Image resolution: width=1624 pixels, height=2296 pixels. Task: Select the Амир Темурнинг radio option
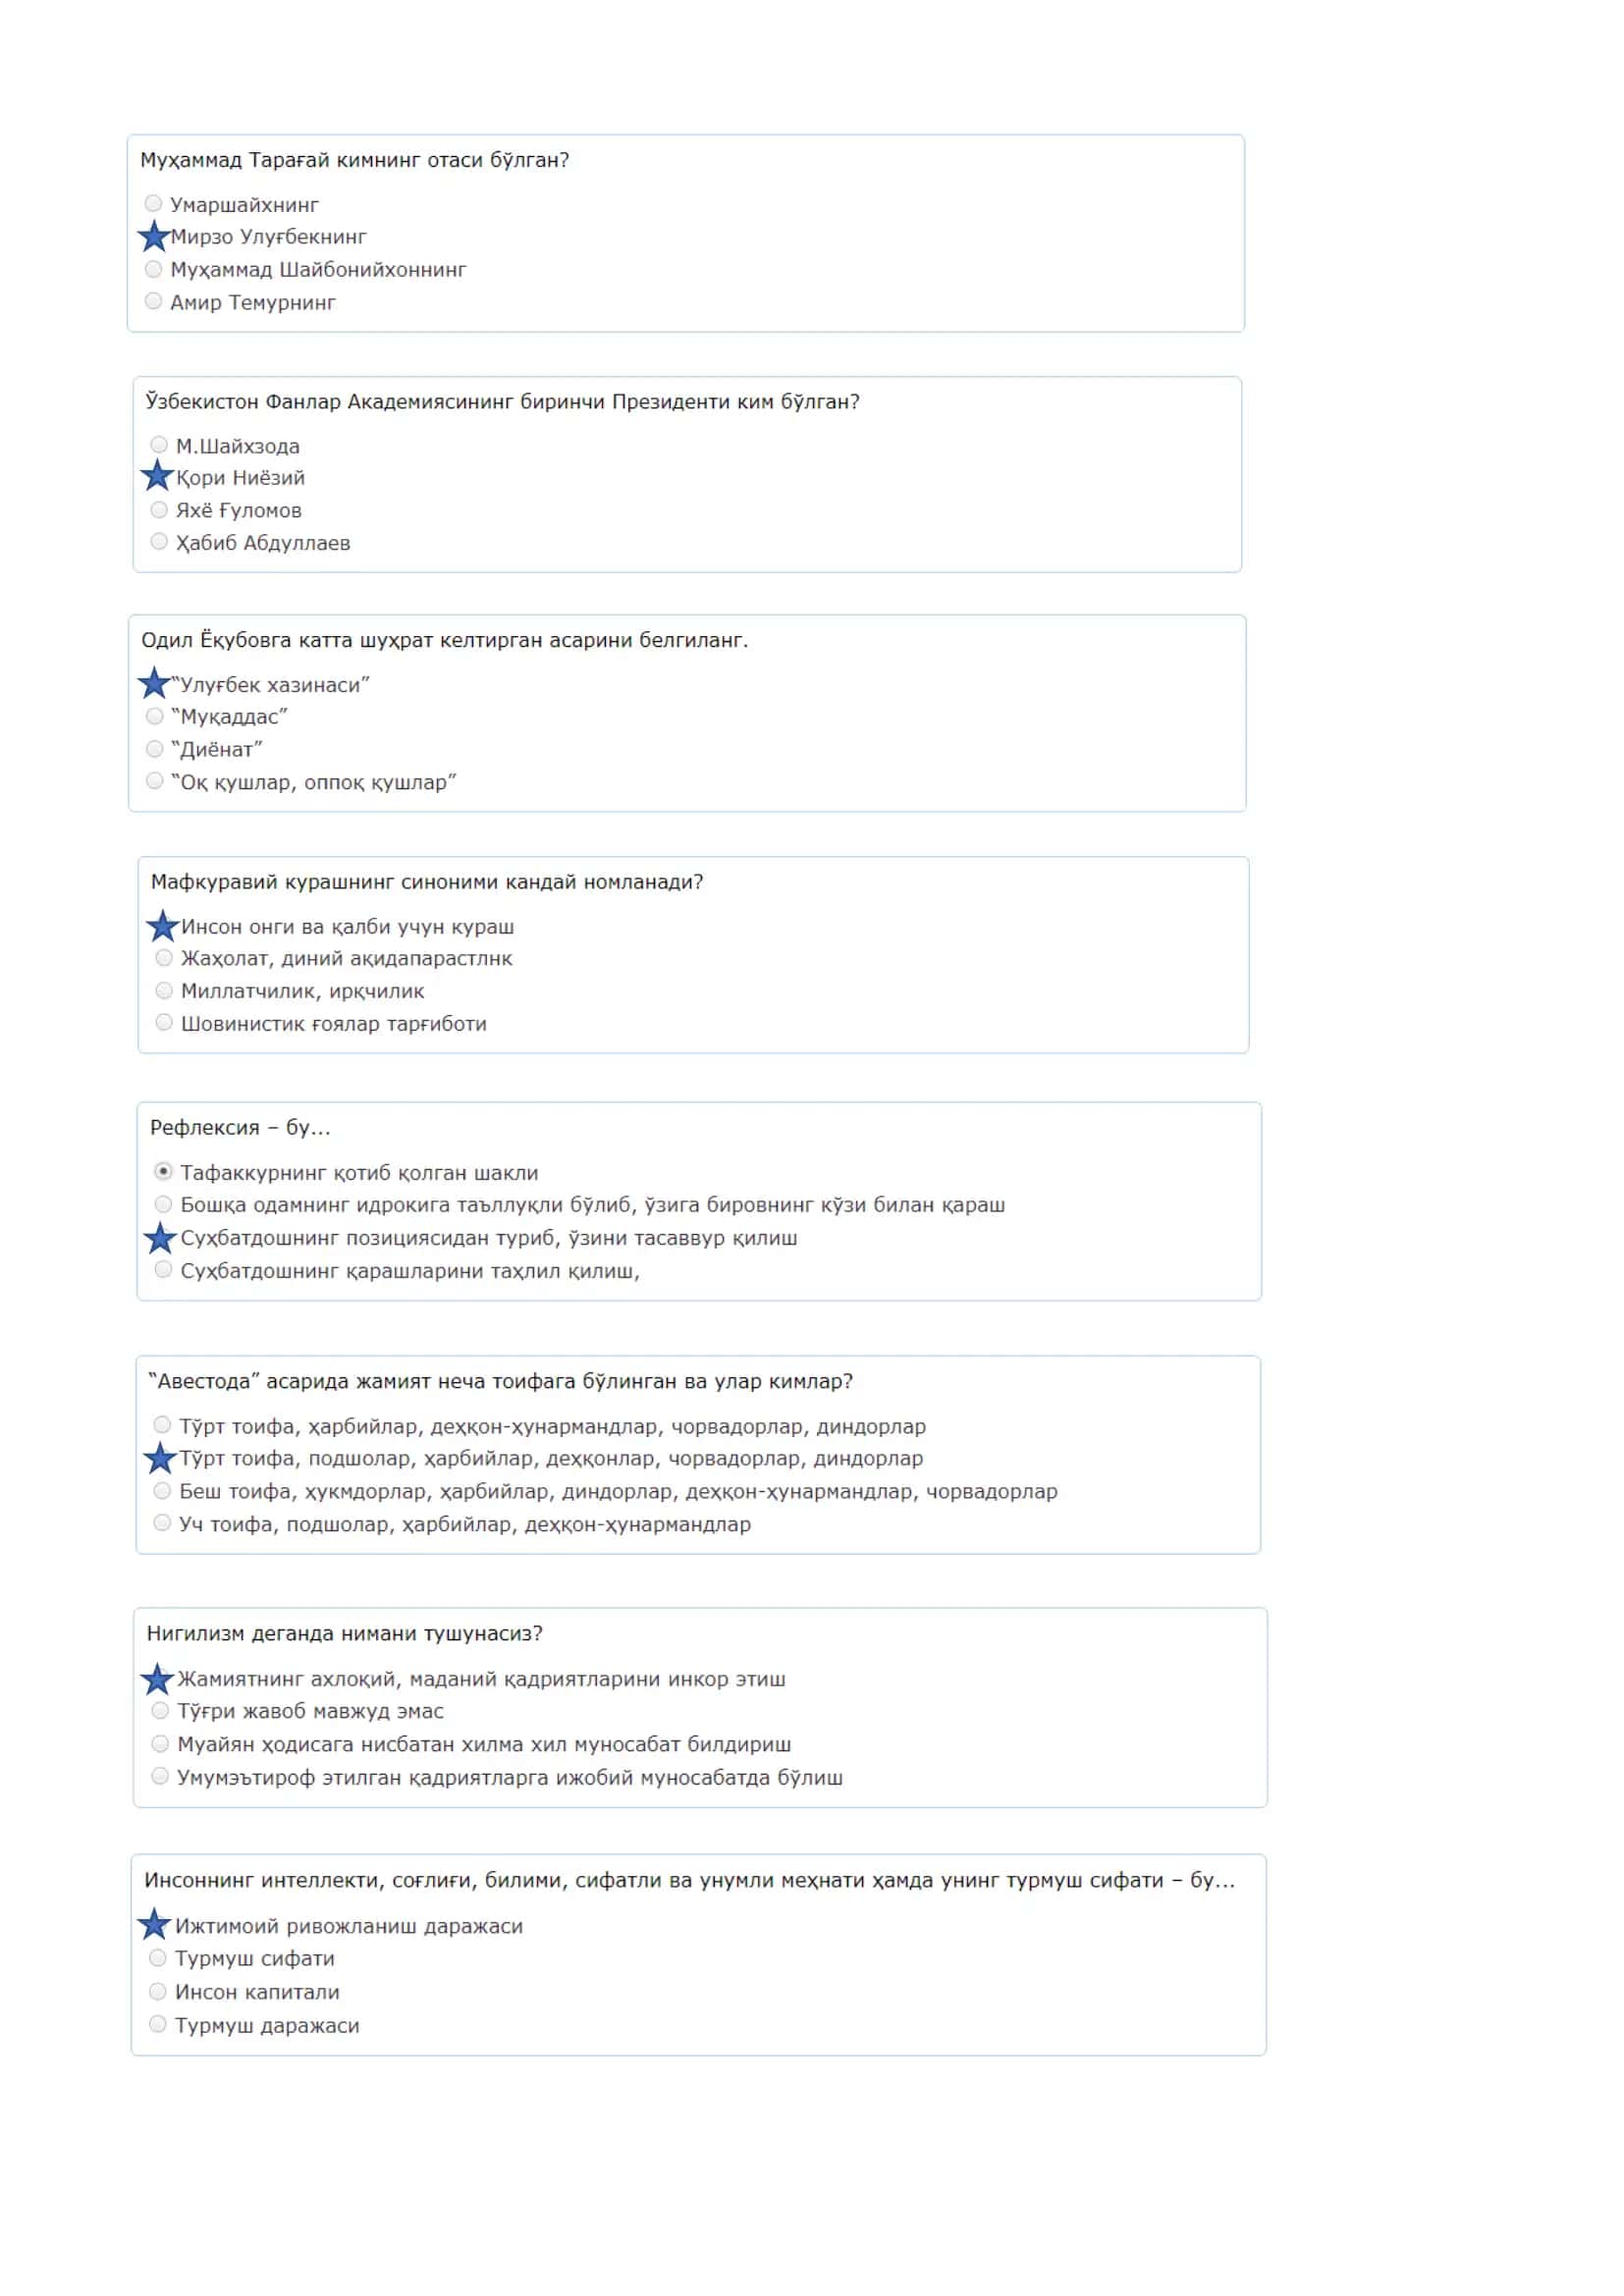click(x=153, y=301)
